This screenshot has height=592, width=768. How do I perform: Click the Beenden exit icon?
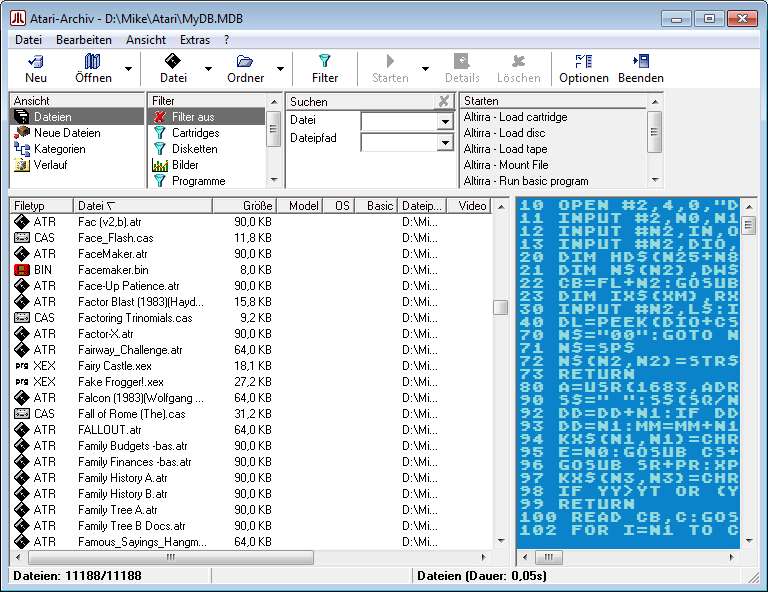click(x=641, y=61)
